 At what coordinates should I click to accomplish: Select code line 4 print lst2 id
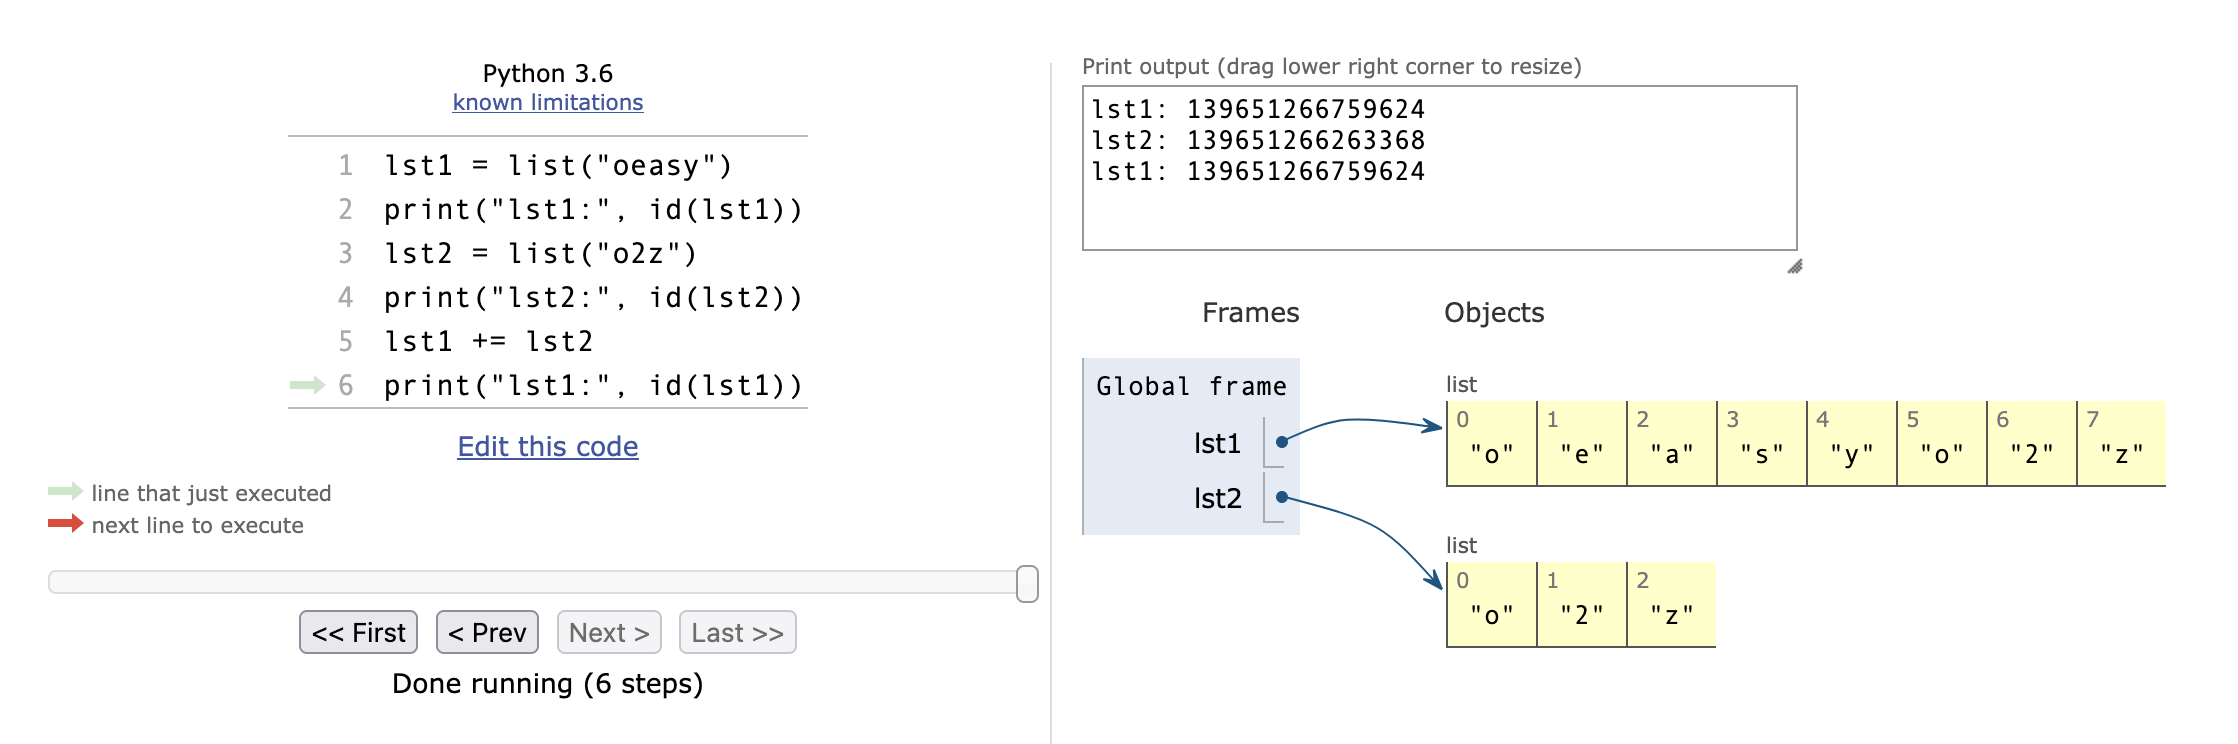click(x=593, y=297)
